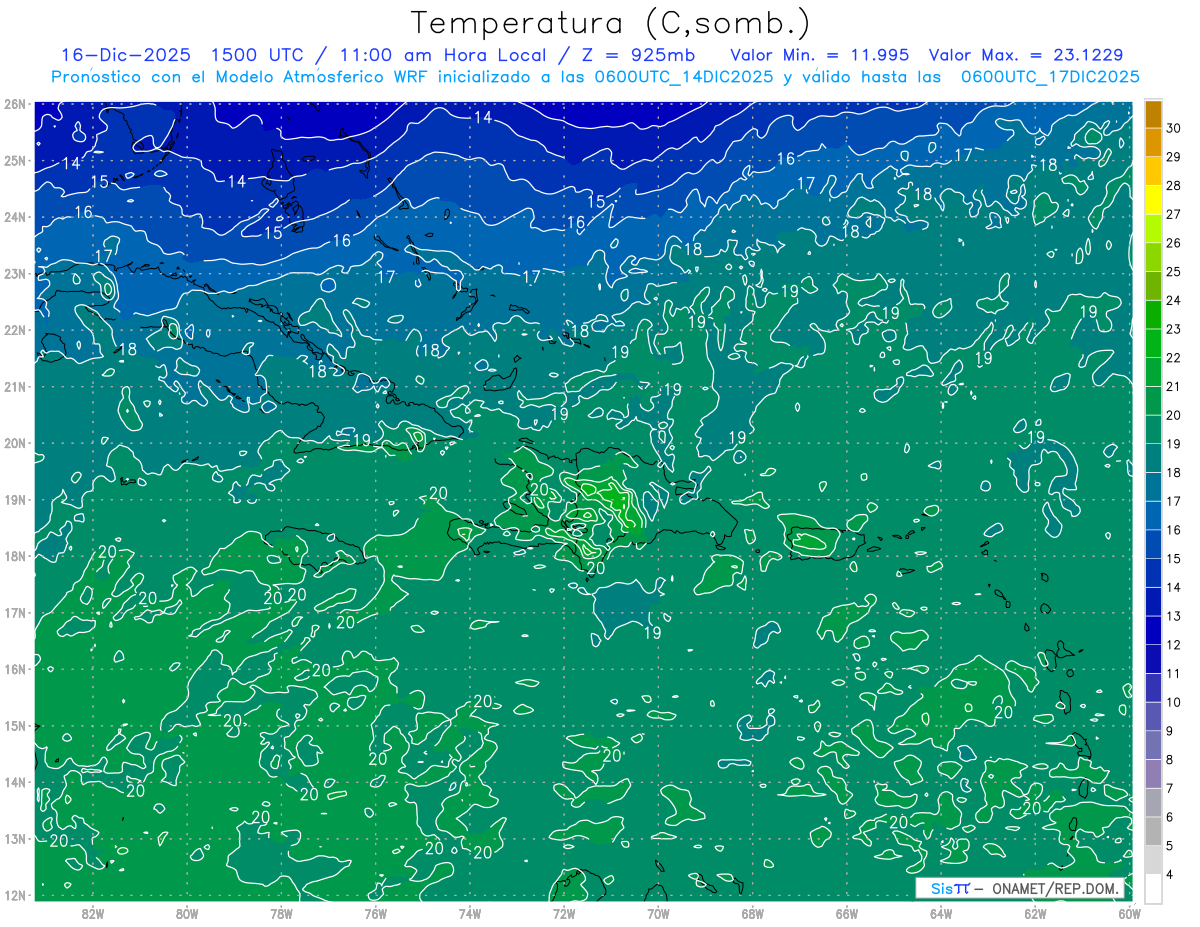The image size is (1200, 927).
Task: Click legend value '23' on the color bar
Action: click(x=1173, y=329)
